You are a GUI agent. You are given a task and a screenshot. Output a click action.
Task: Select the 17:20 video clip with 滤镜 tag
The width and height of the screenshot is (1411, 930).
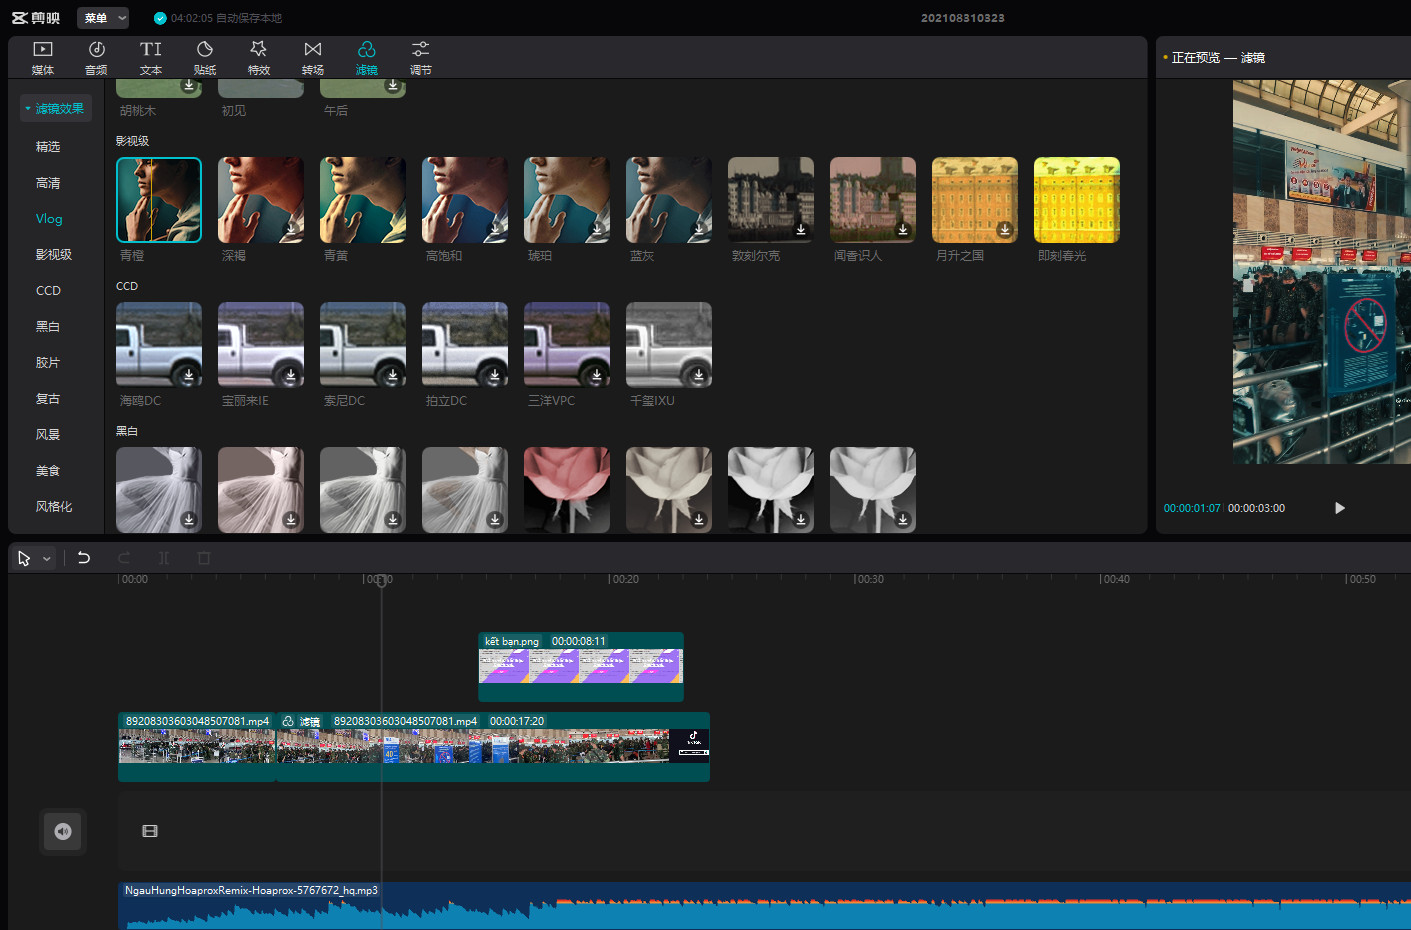(x=493, y=747)
